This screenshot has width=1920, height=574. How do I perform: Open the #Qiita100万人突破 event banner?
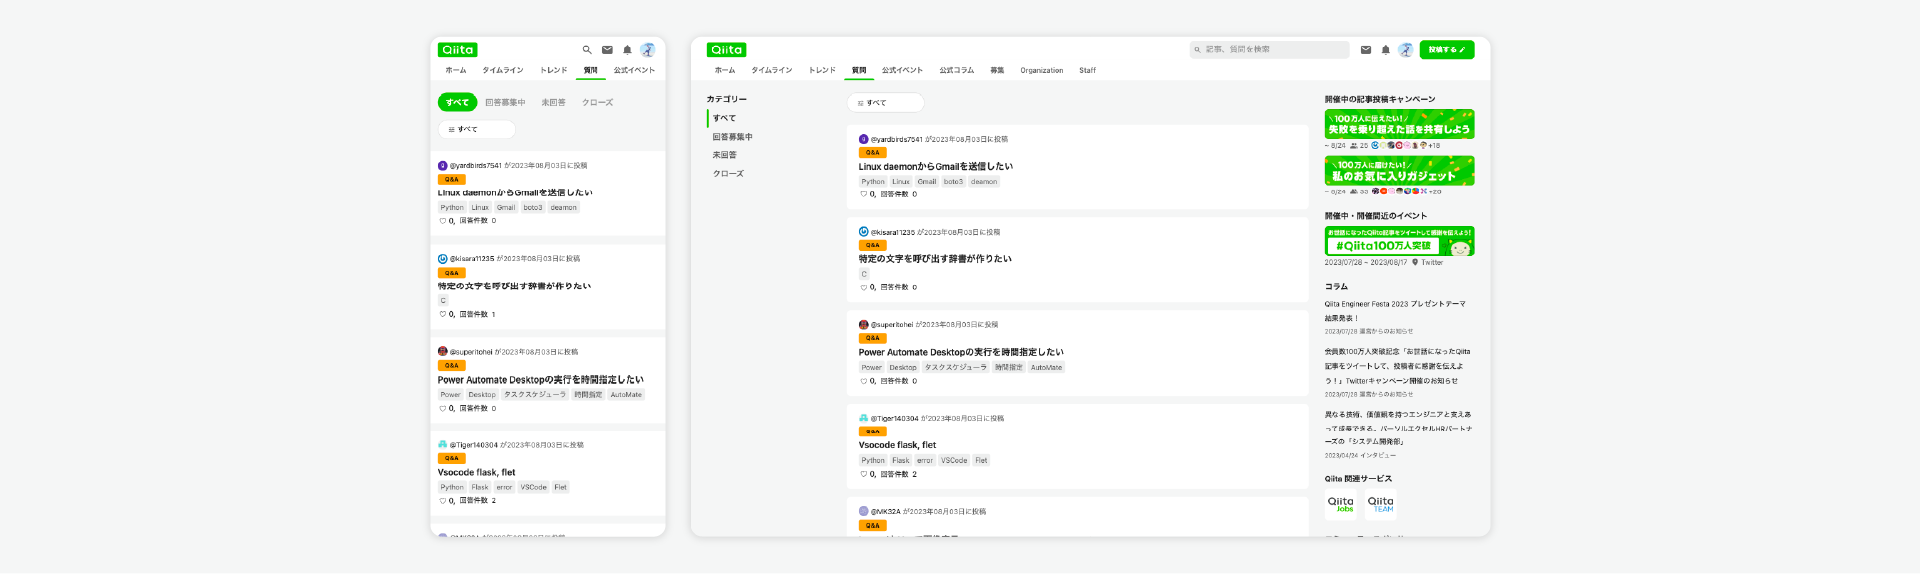(1400, 241)
